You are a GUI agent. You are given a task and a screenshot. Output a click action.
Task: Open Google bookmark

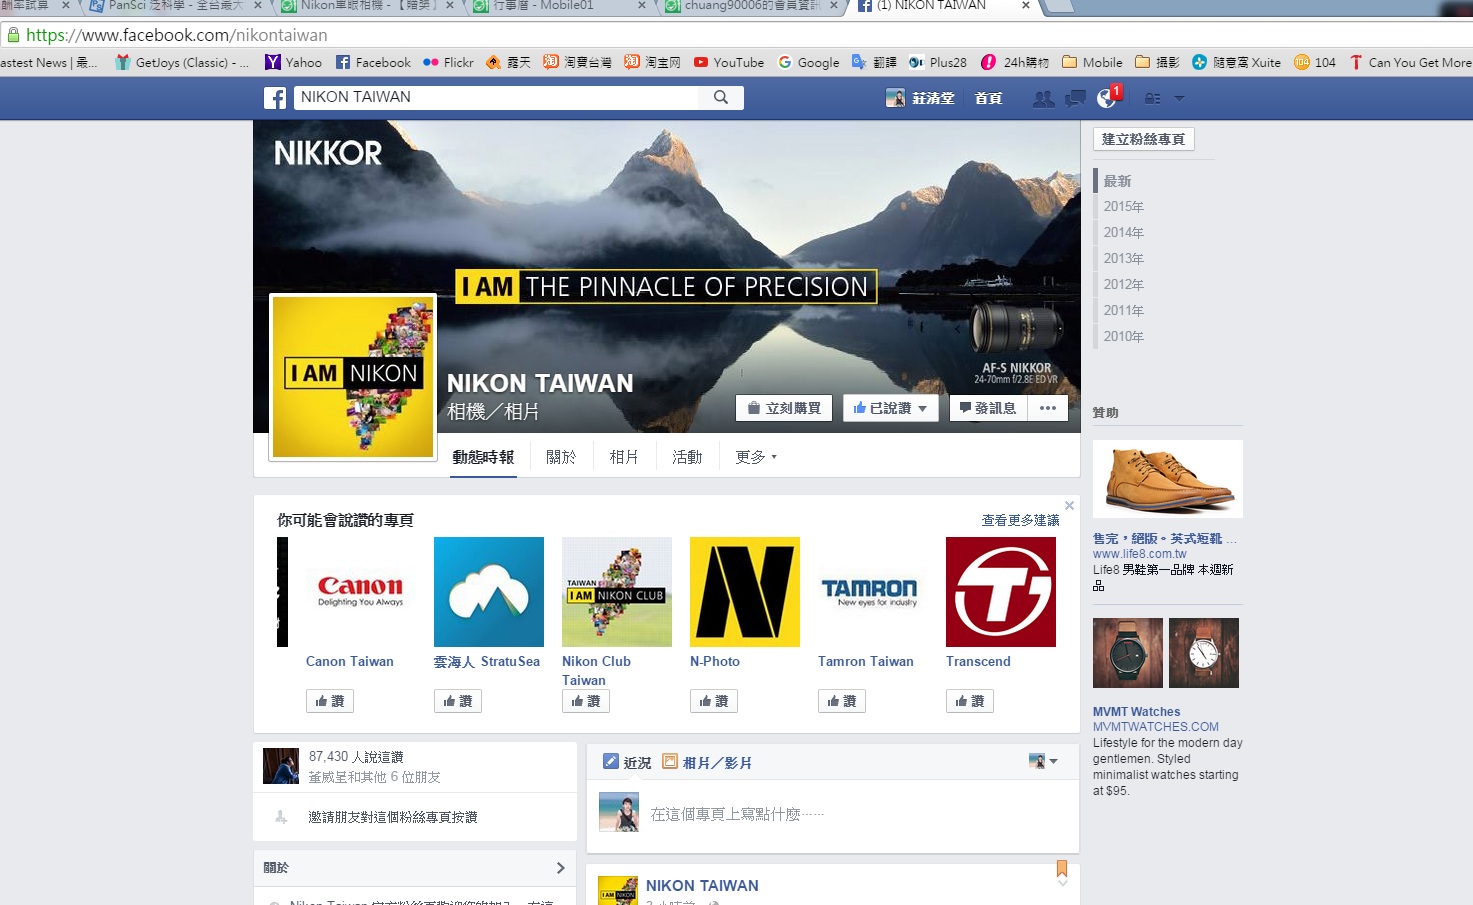tap(809, 62)
